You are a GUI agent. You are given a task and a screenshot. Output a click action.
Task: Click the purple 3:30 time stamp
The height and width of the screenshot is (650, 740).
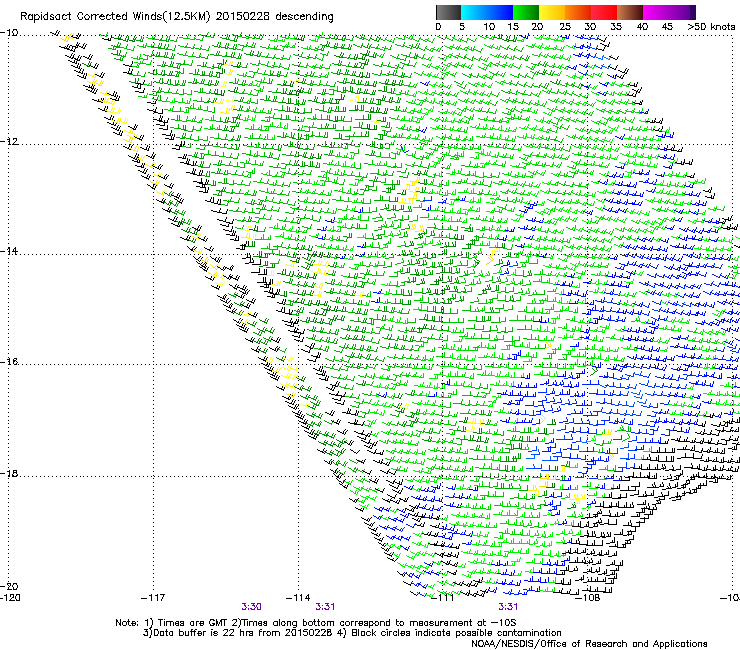point(252,607)
